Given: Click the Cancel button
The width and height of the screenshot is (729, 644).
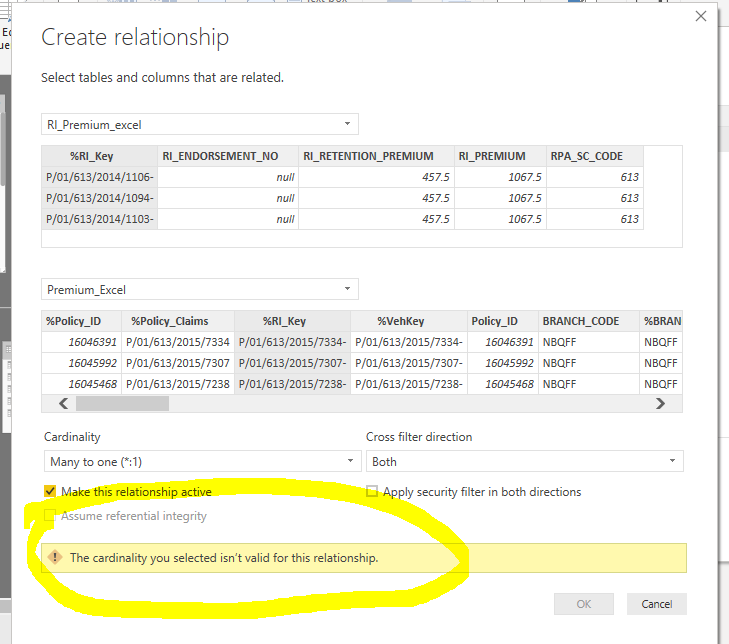Looking at the screenshot, I should tap(656, 604).
